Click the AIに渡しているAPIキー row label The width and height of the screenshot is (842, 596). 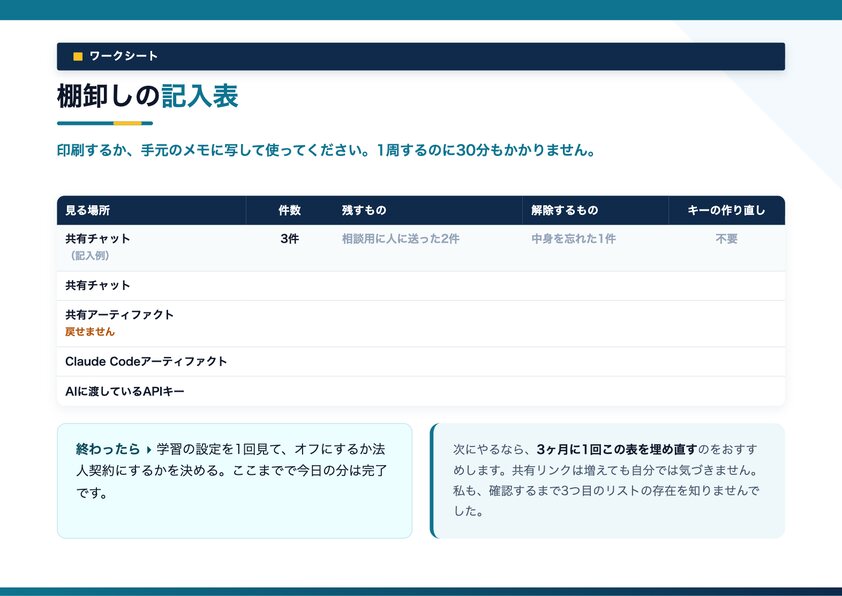pos(125,391)
